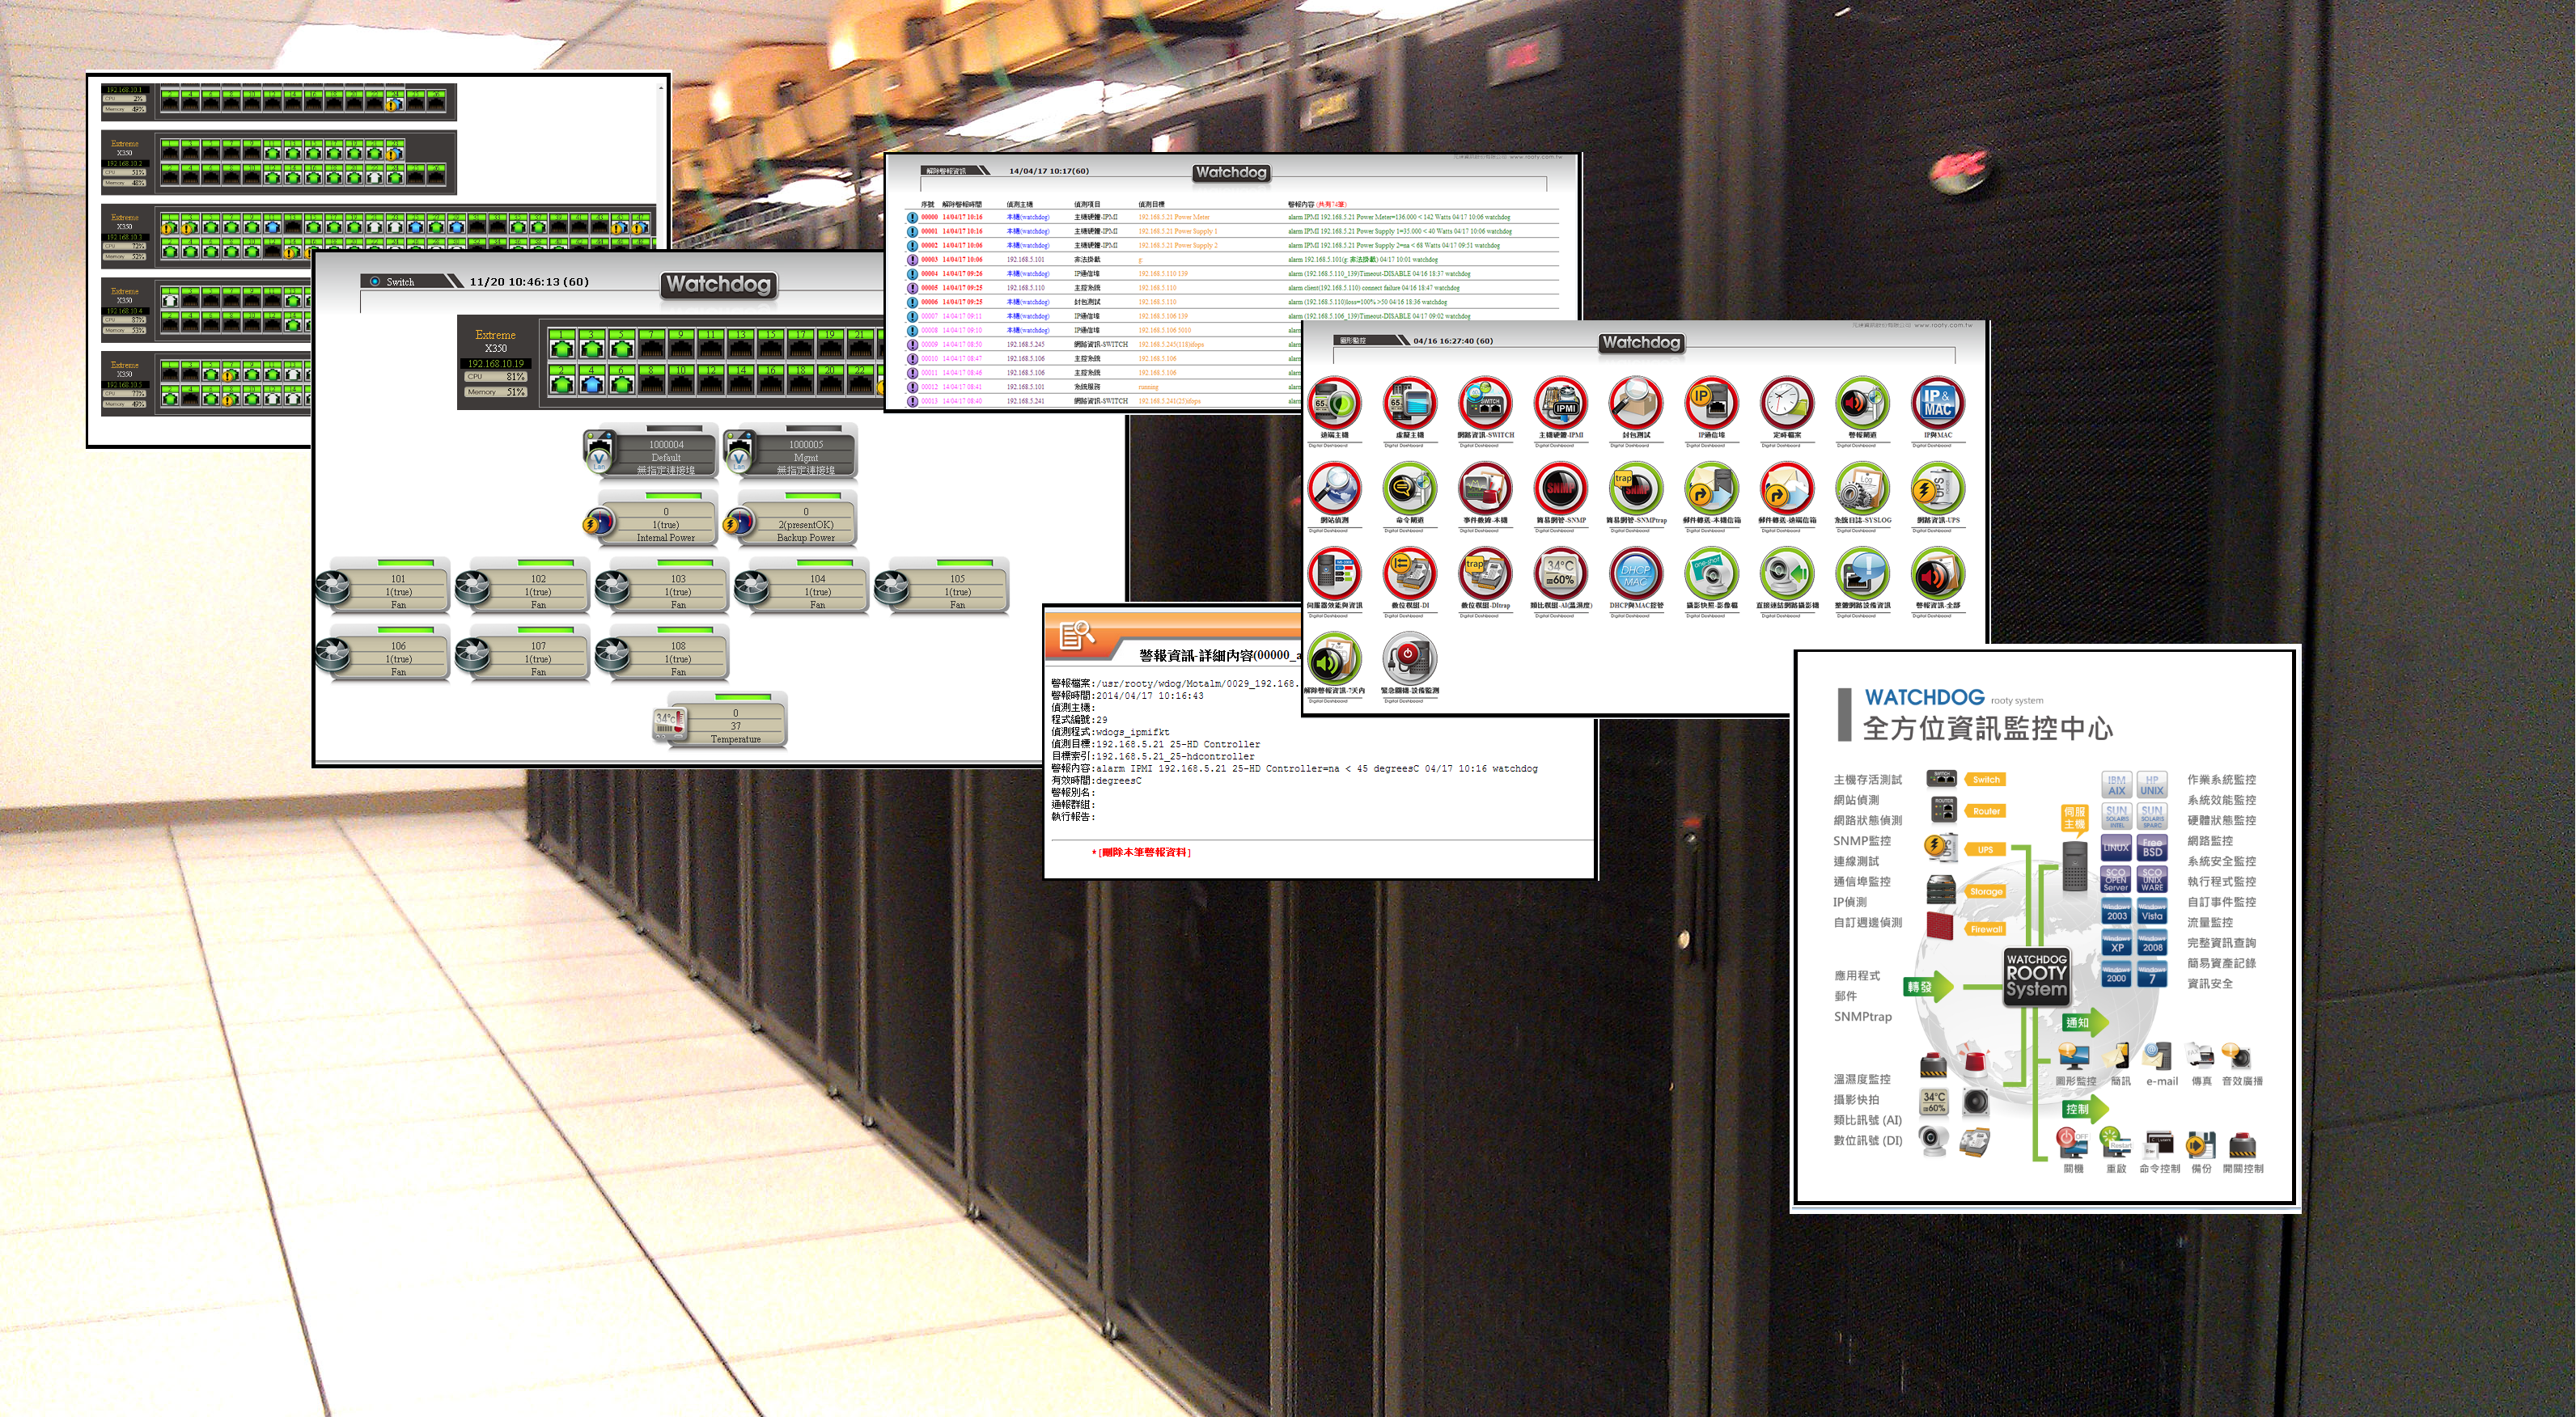This screenshot has height=1417, width=2576.
Task: Click alarm row 00000 info icon
Action: point(912,217)
